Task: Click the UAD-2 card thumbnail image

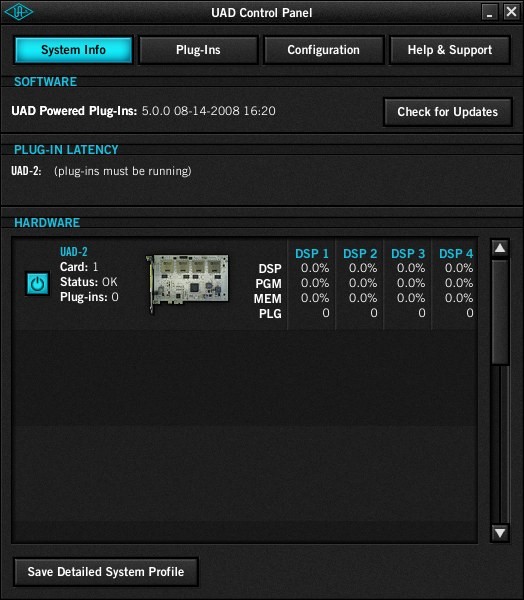Action: point(187,284)
